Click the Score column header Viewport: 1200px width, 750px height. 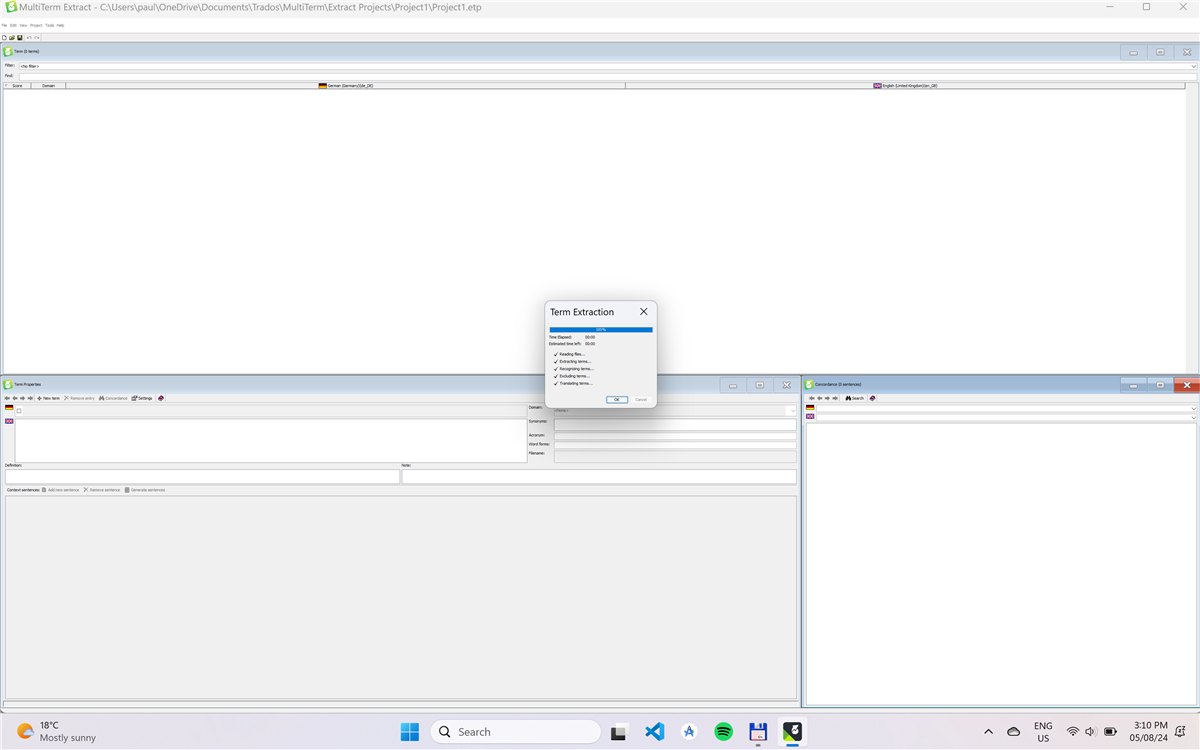pos(17,86)
